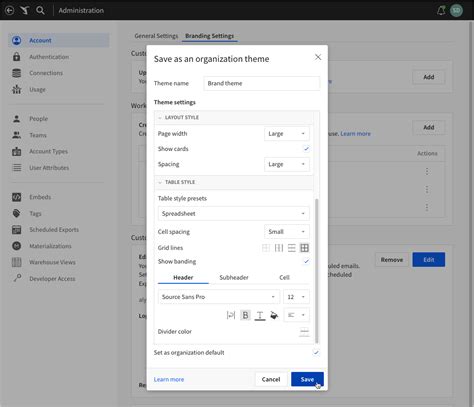Close the Save as organization theme dialog
474x407 pixels.
pyautogui.click(x=318, y=57)
